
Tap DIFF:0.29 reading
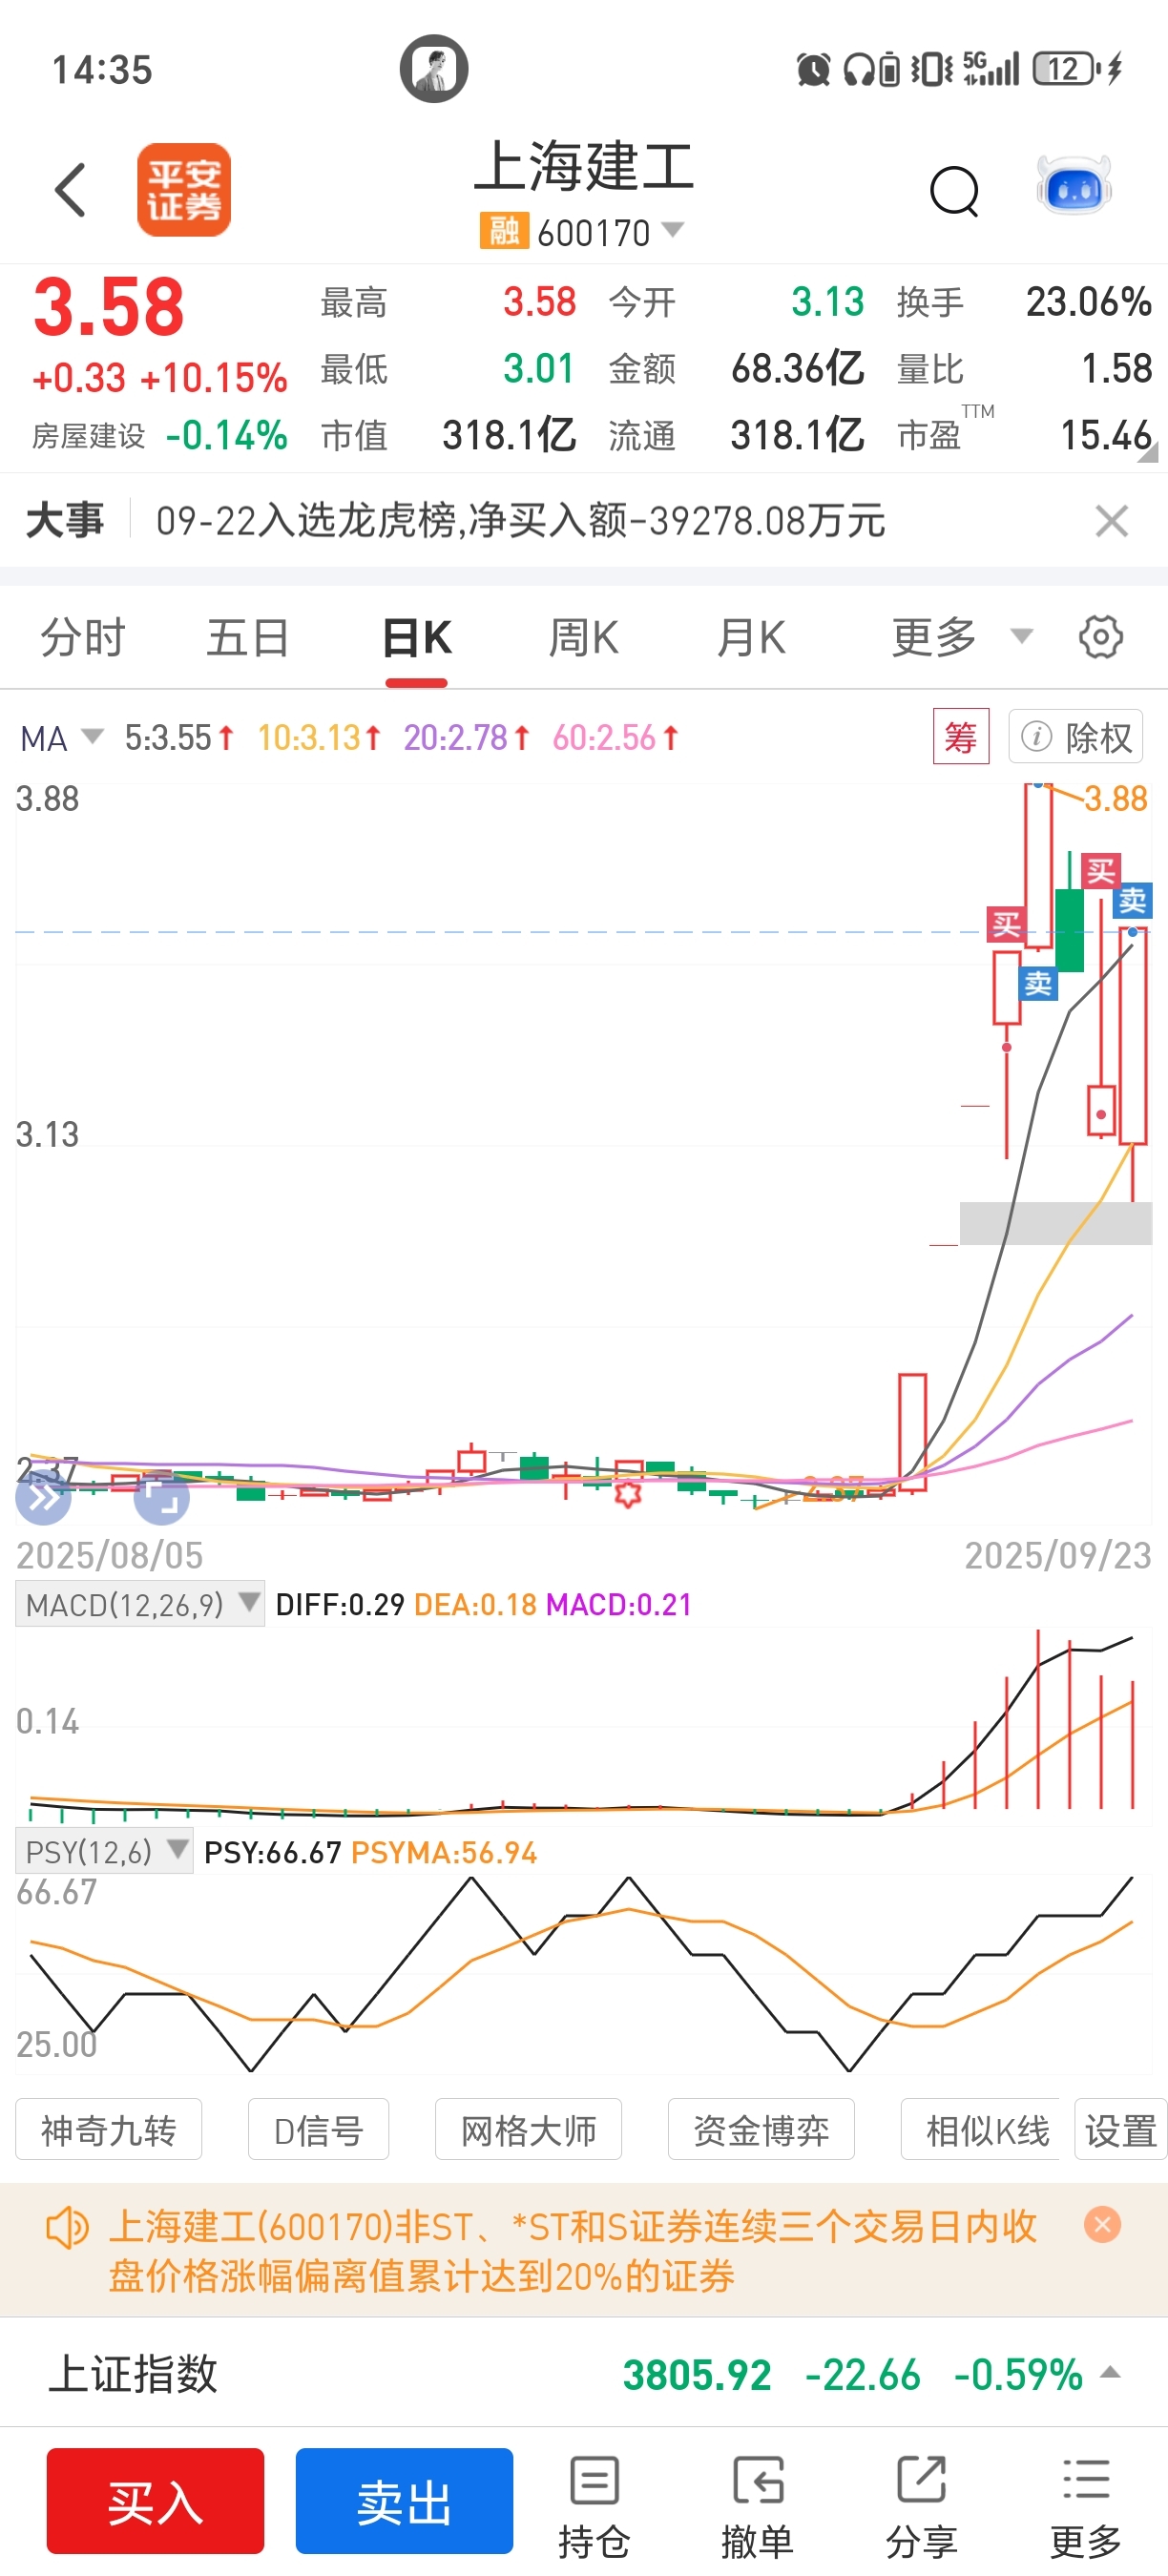tap(339, 1605)
